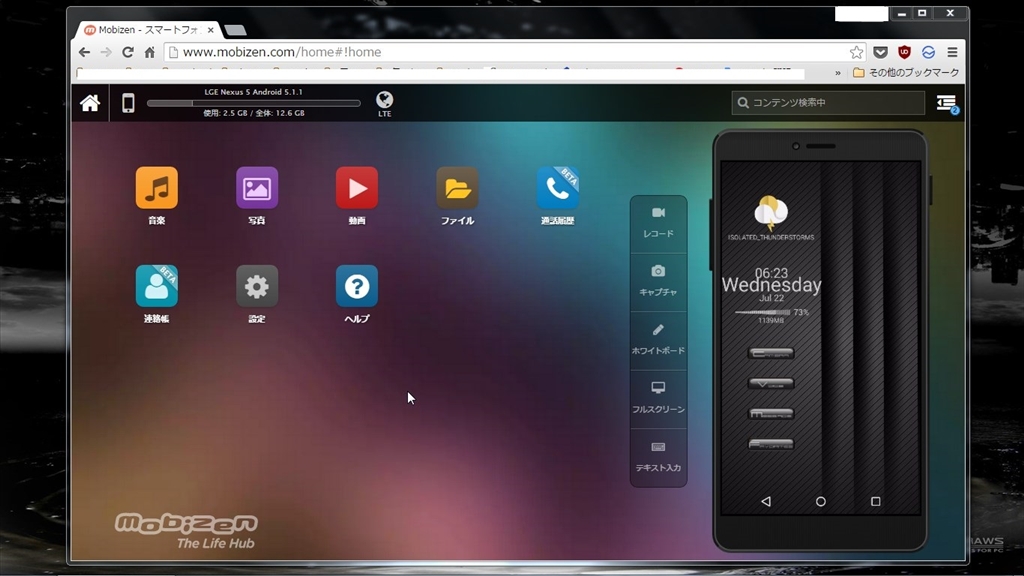The width and height of the screenshot is (1024, 576).
Task: Click the Pocket extension icon
Action: (880, 52)
